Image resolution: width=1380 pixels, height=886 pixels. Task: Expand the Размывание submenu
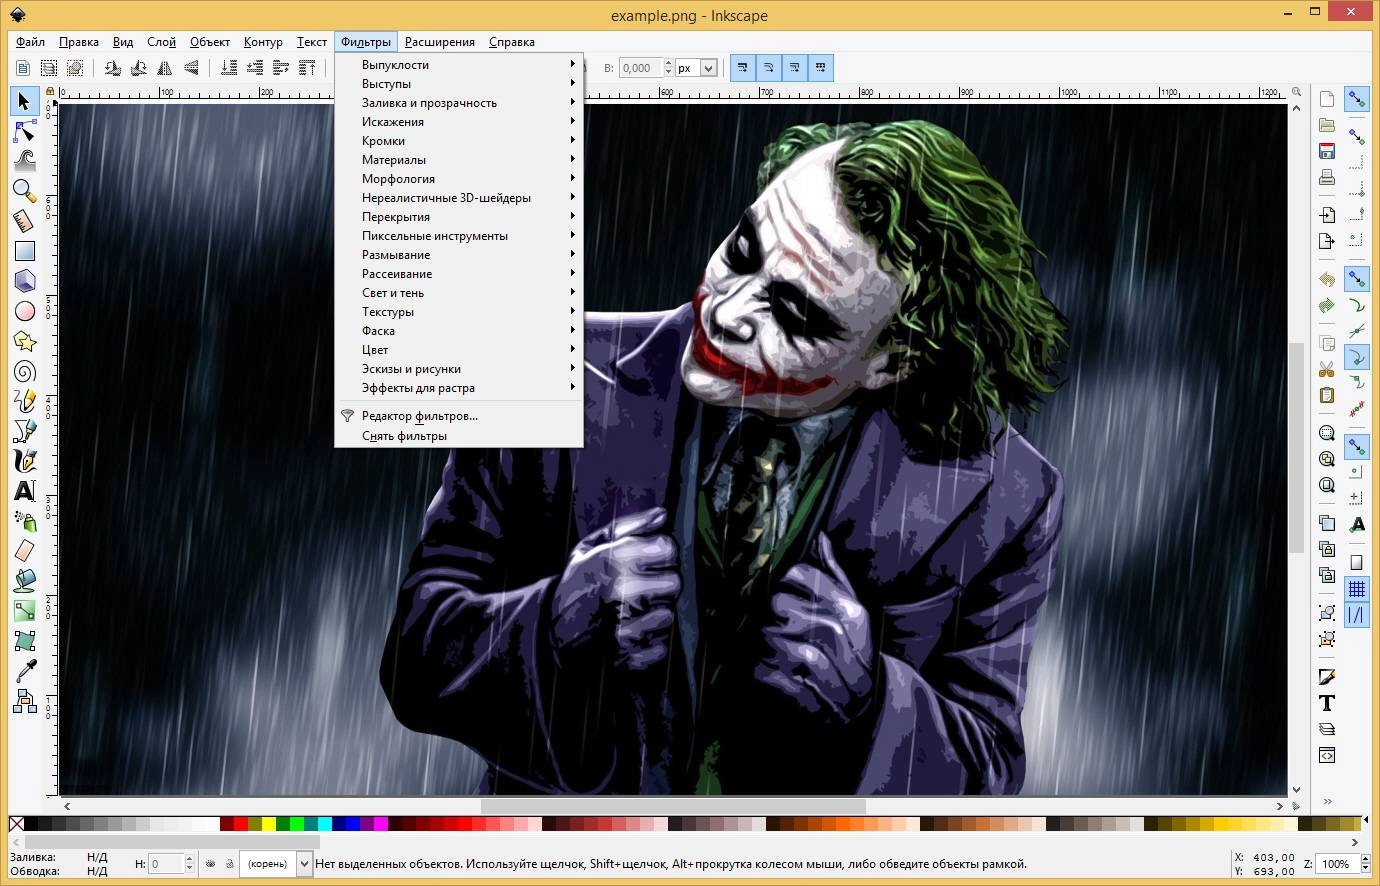(x=459, y=255)
